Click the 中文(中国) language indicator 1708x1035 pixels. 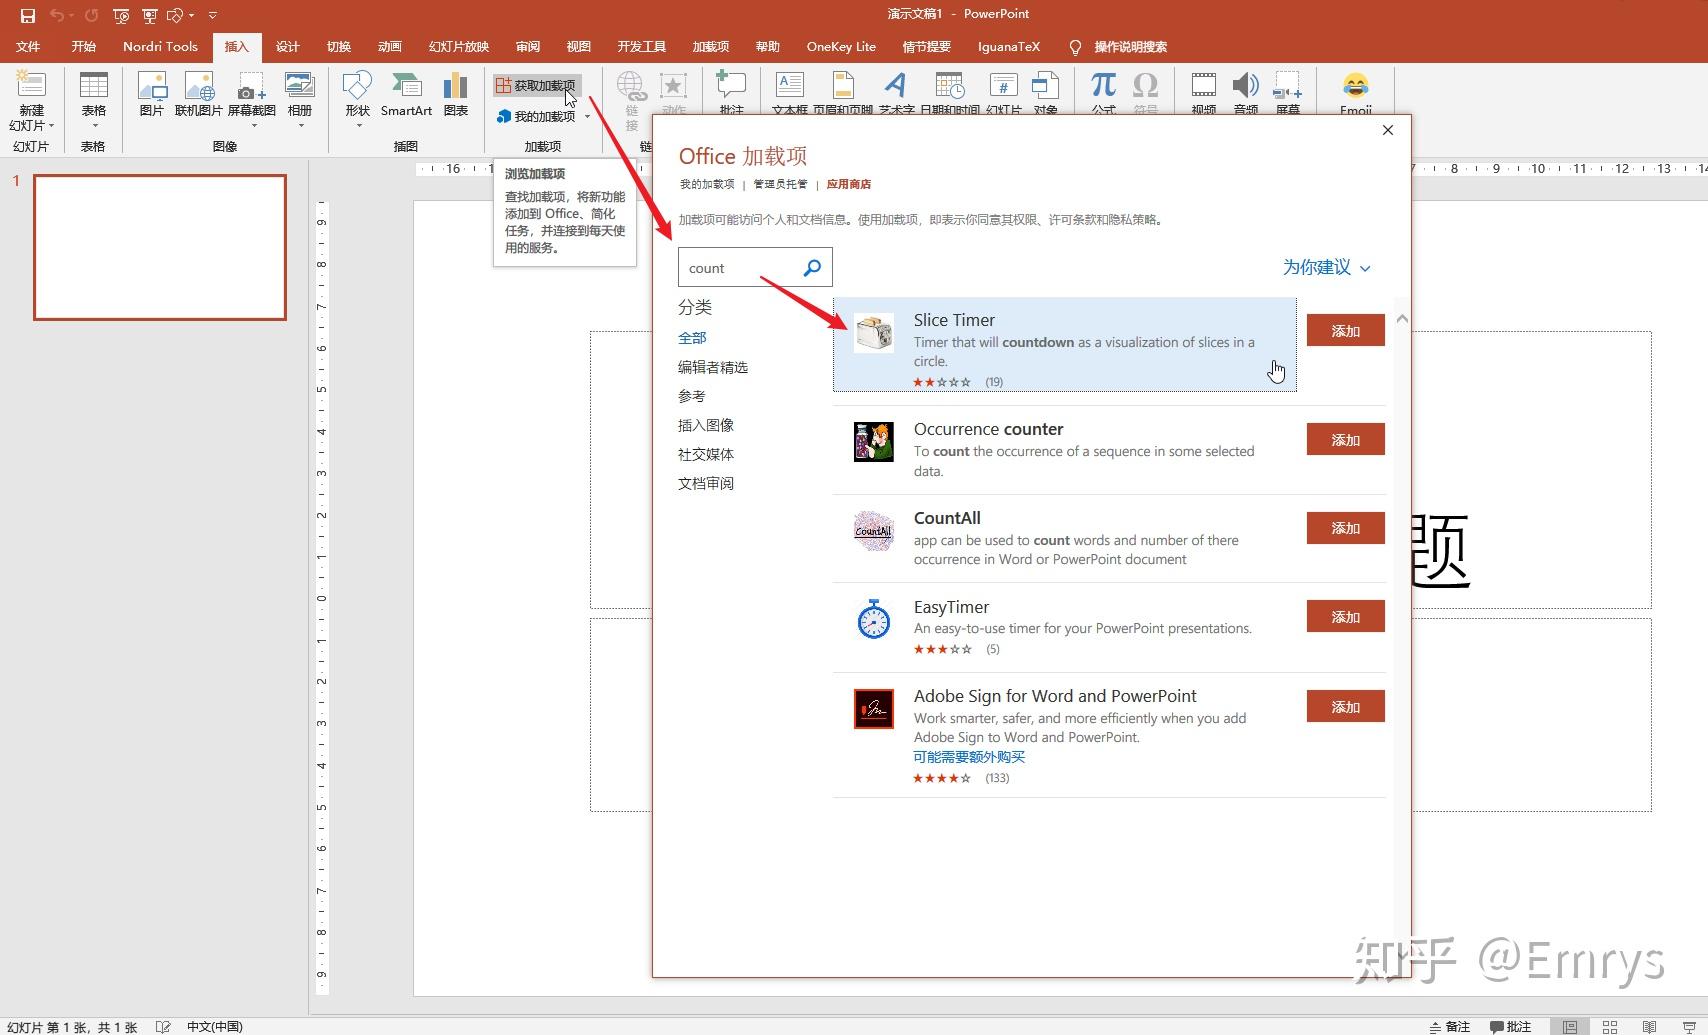pyautogui.click(x=215, y=1026)
